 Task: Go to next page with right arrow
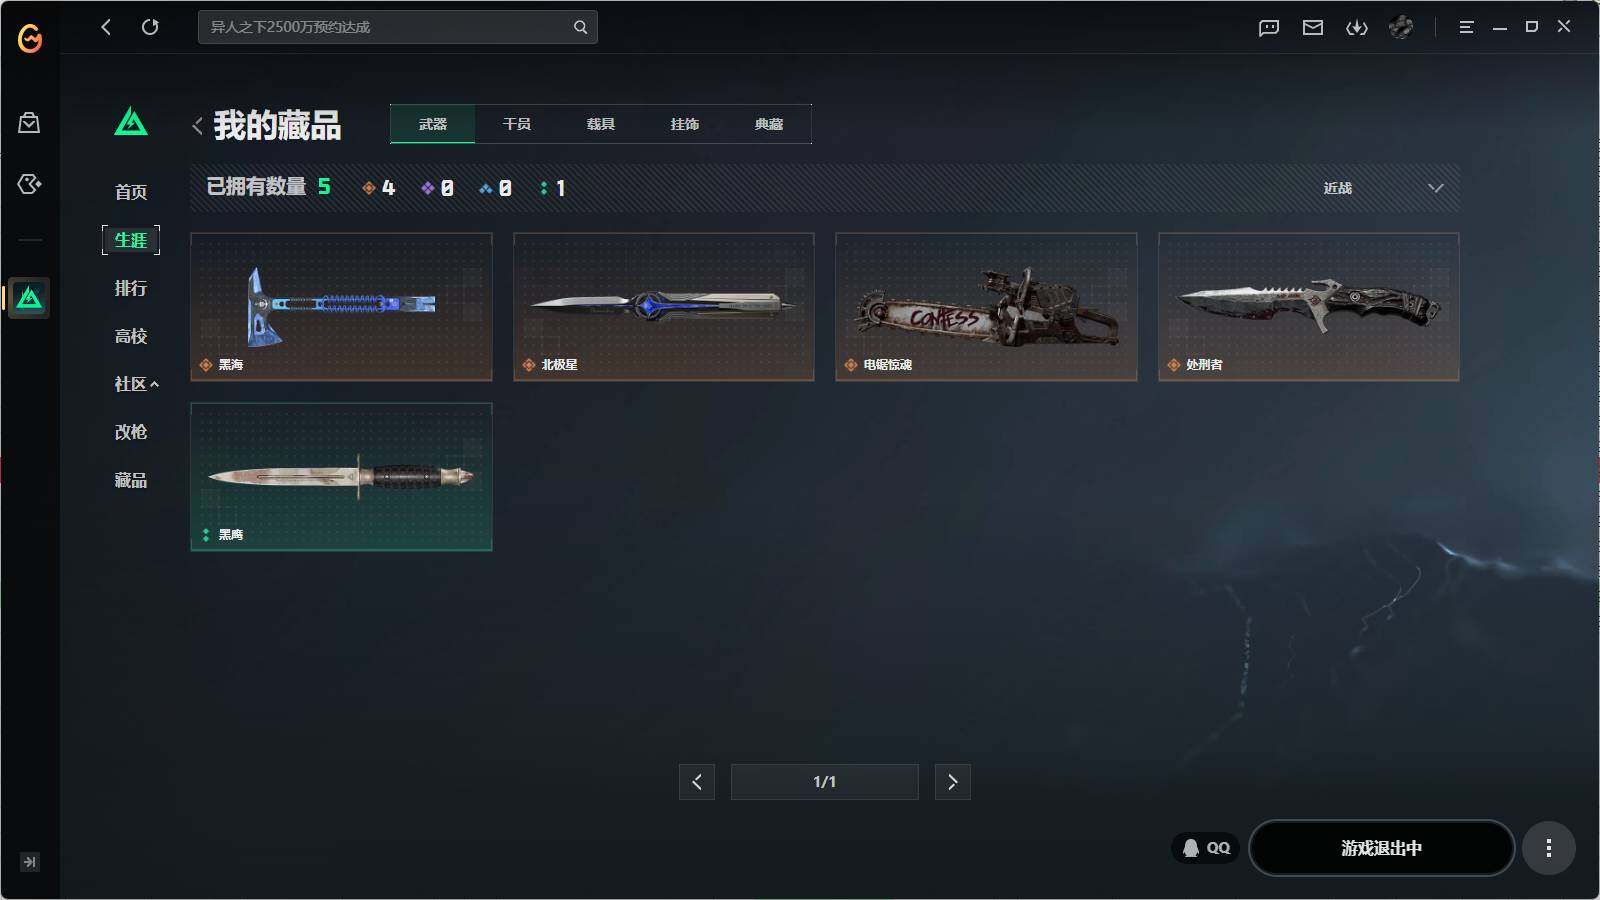tap(953, 782)
